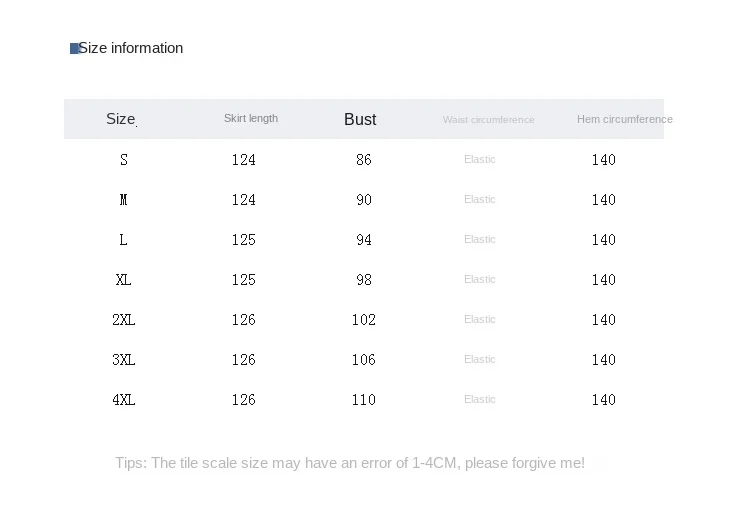Click Elastic waist cell in M row
This screenshot has height=507, width=747.
coord(480,199)
